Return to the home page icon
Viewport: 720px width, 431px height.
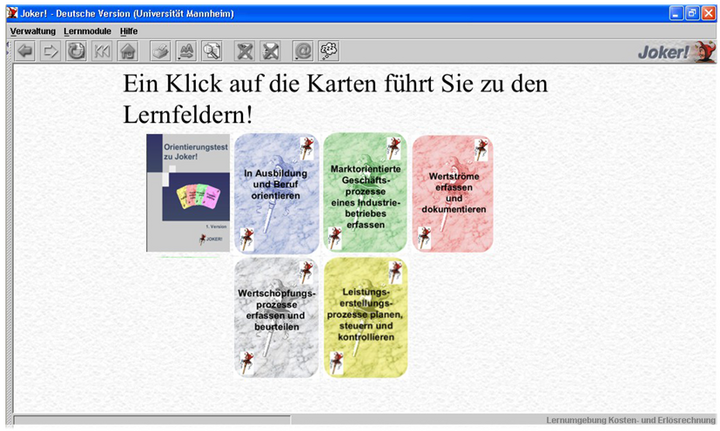click(128, 51)
